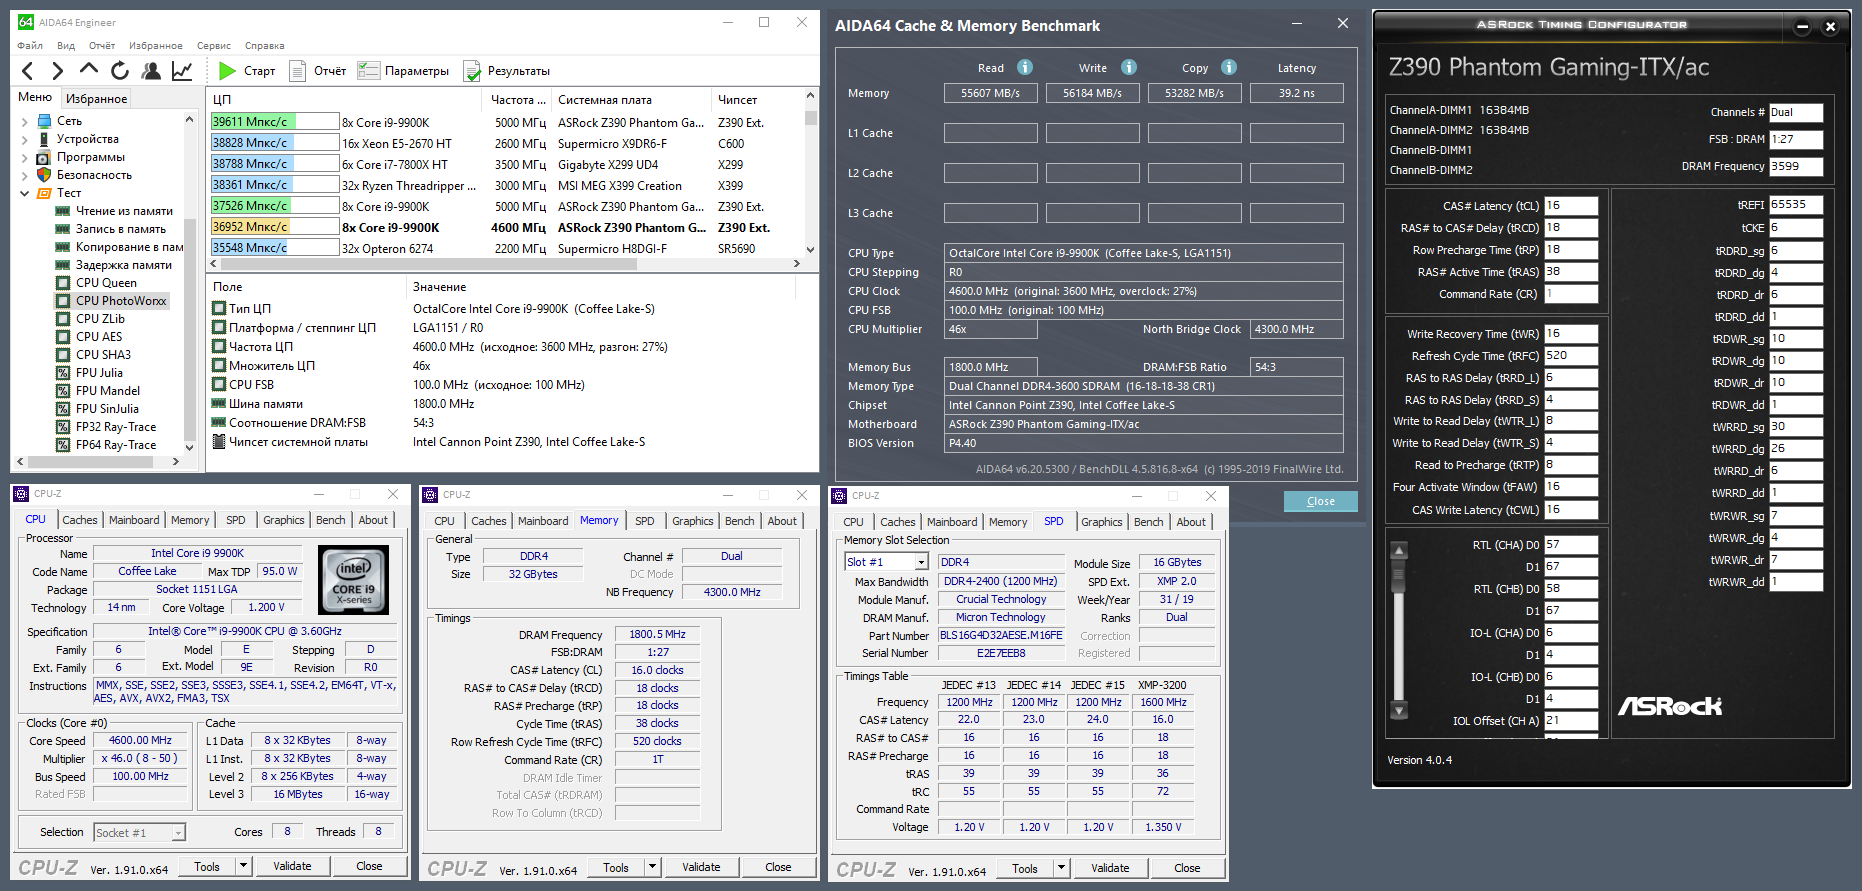The image size is (1862, 891).
Task: Open Graphics tab in CPU-Z Memory window
Action: pyautogui.click(x=693, y=521)
